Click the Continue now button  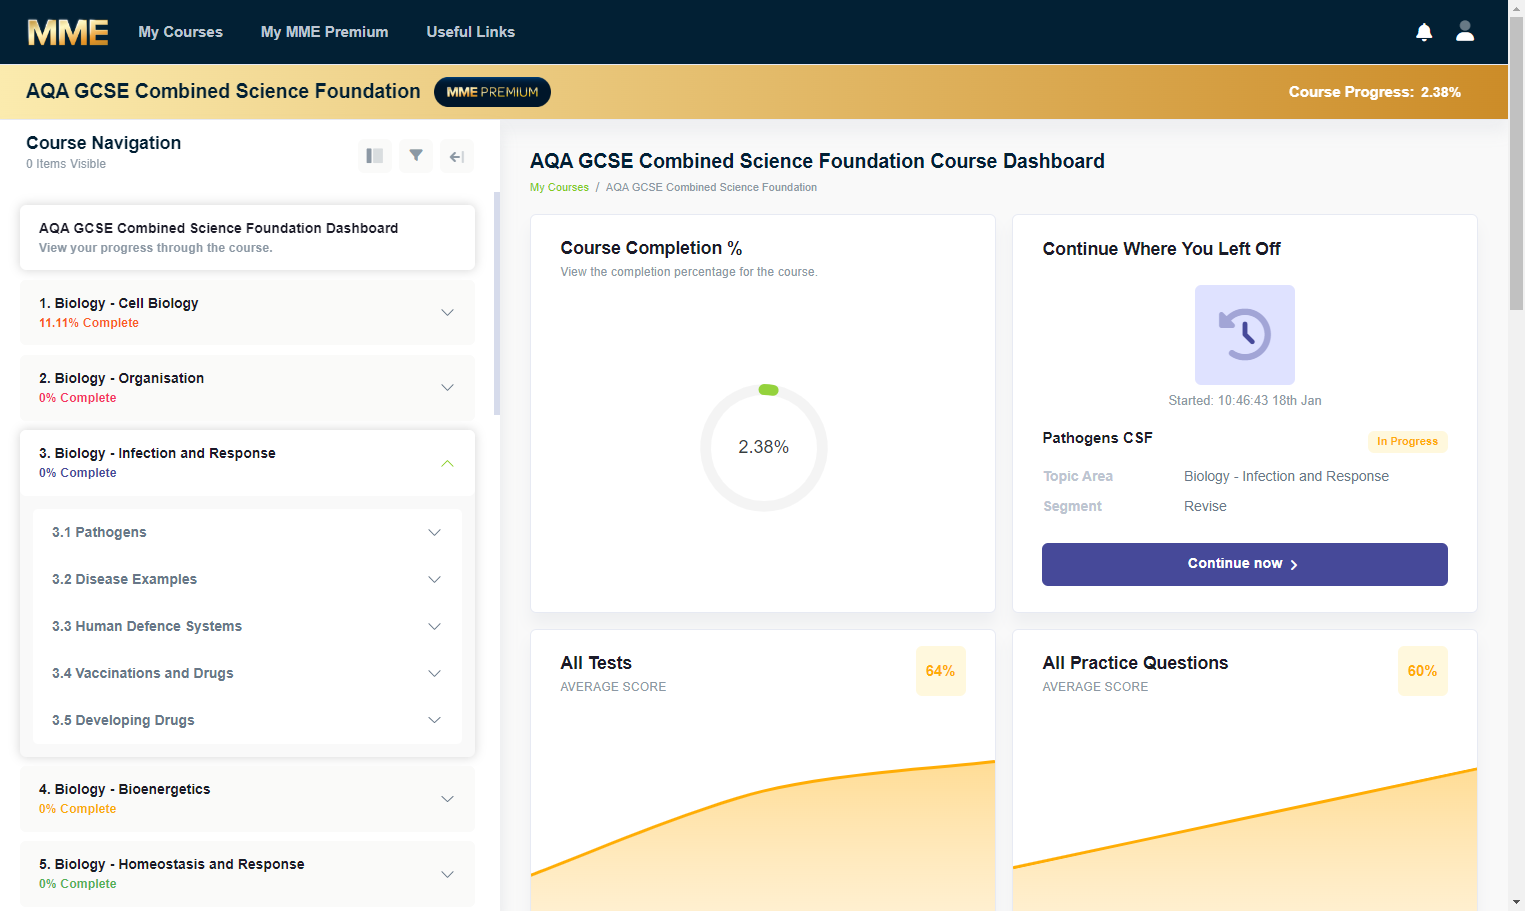(1245, 564)
